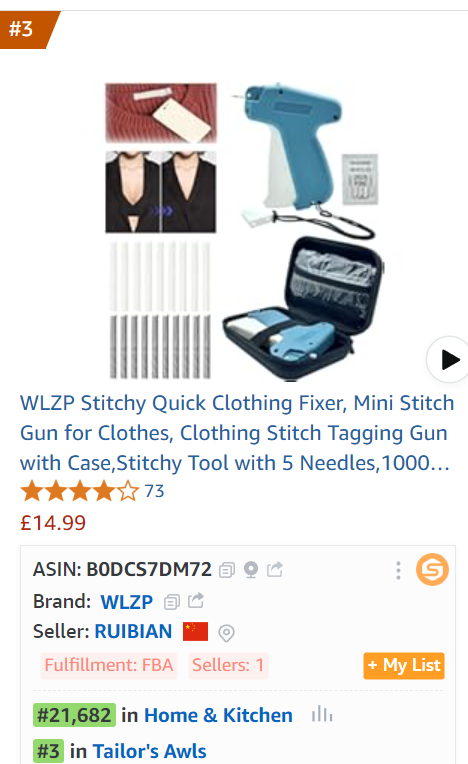Add product with + My List button
The height and width of the screenshot is (764, 468).
click(404, 666)
